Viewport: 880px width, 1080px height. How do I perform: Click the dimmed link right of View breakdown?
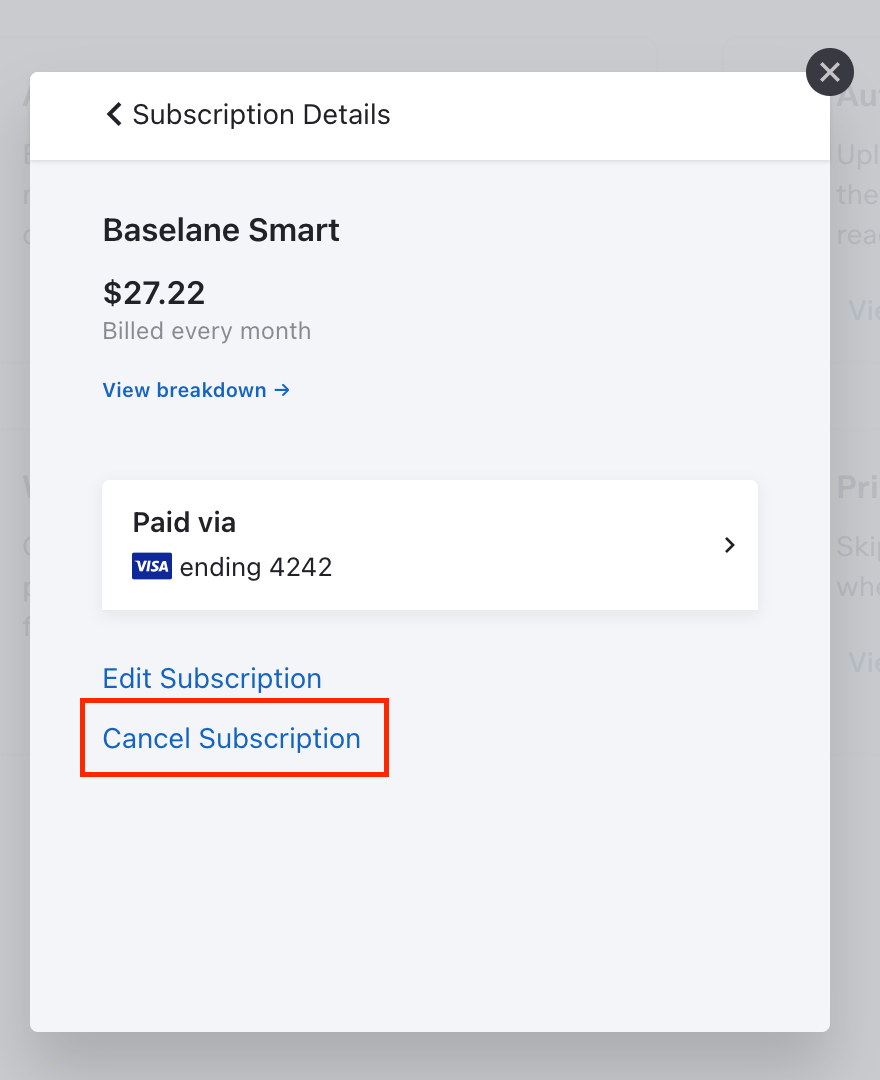pyautogui.click(x=863, y=310)
